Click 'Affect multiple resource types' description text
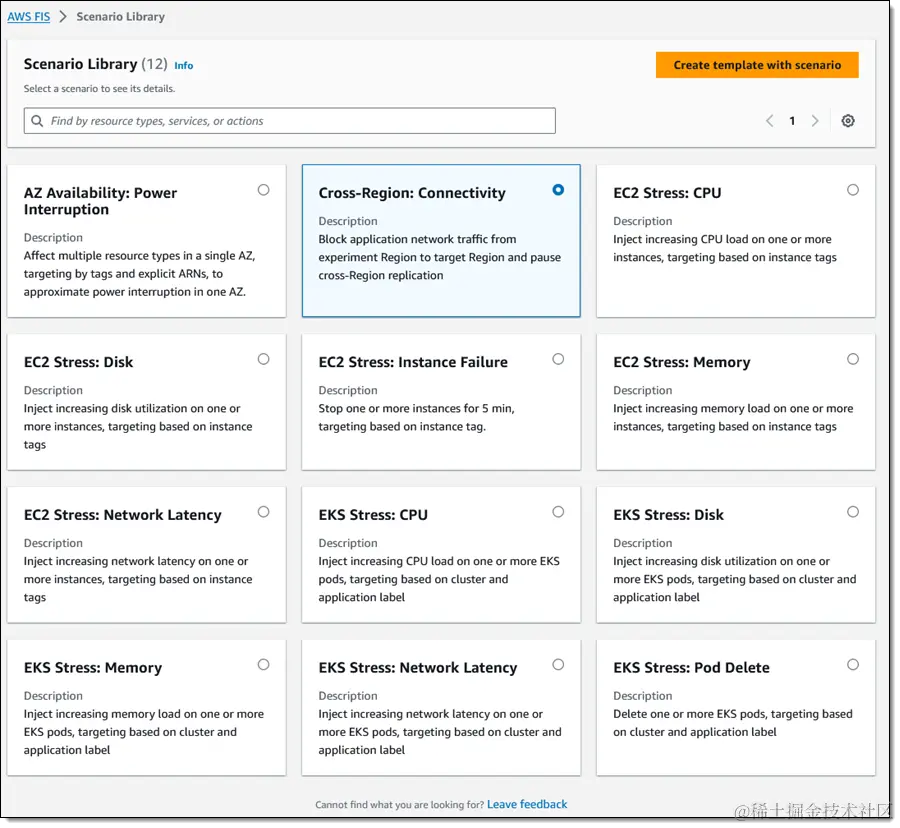The width and height of the screenshot is (900, 828). [x=140, y=275]
